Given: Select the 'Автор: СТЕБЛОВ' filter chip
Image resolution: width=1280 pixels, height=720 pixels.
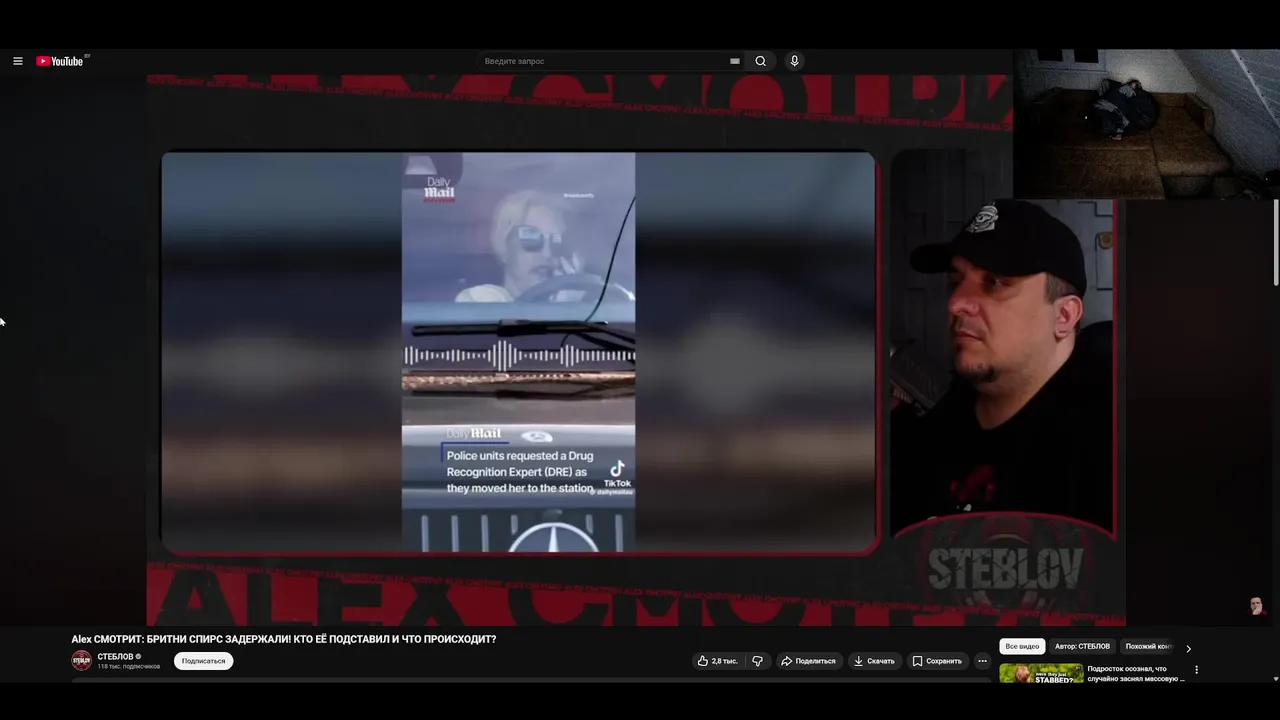Looking at the screenshot, I should pos(1082,647).
